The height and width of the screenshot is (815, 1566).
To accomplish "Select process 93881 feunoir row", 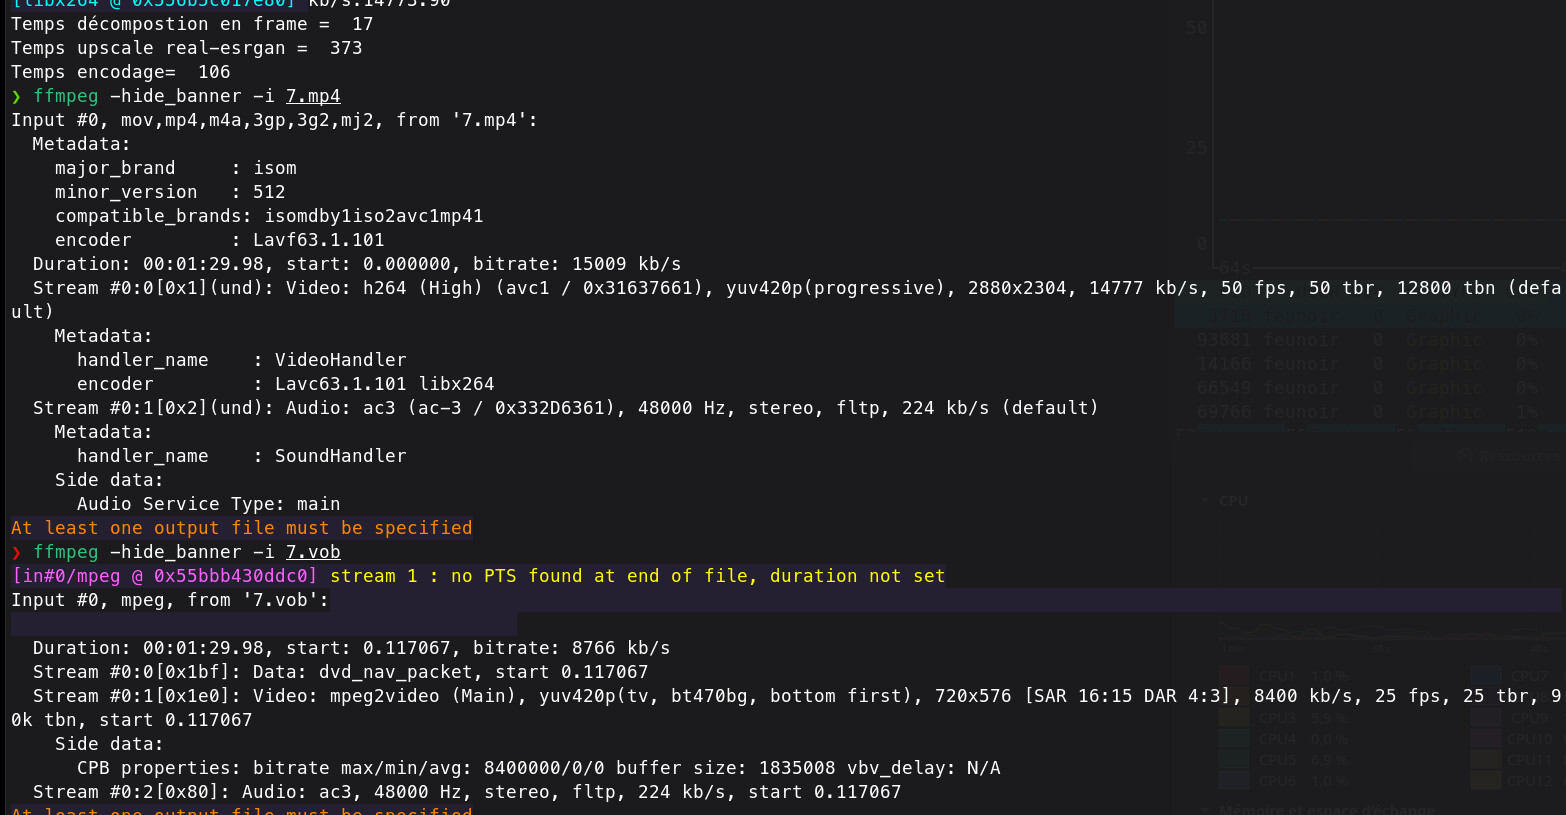I will [1370, 340].
